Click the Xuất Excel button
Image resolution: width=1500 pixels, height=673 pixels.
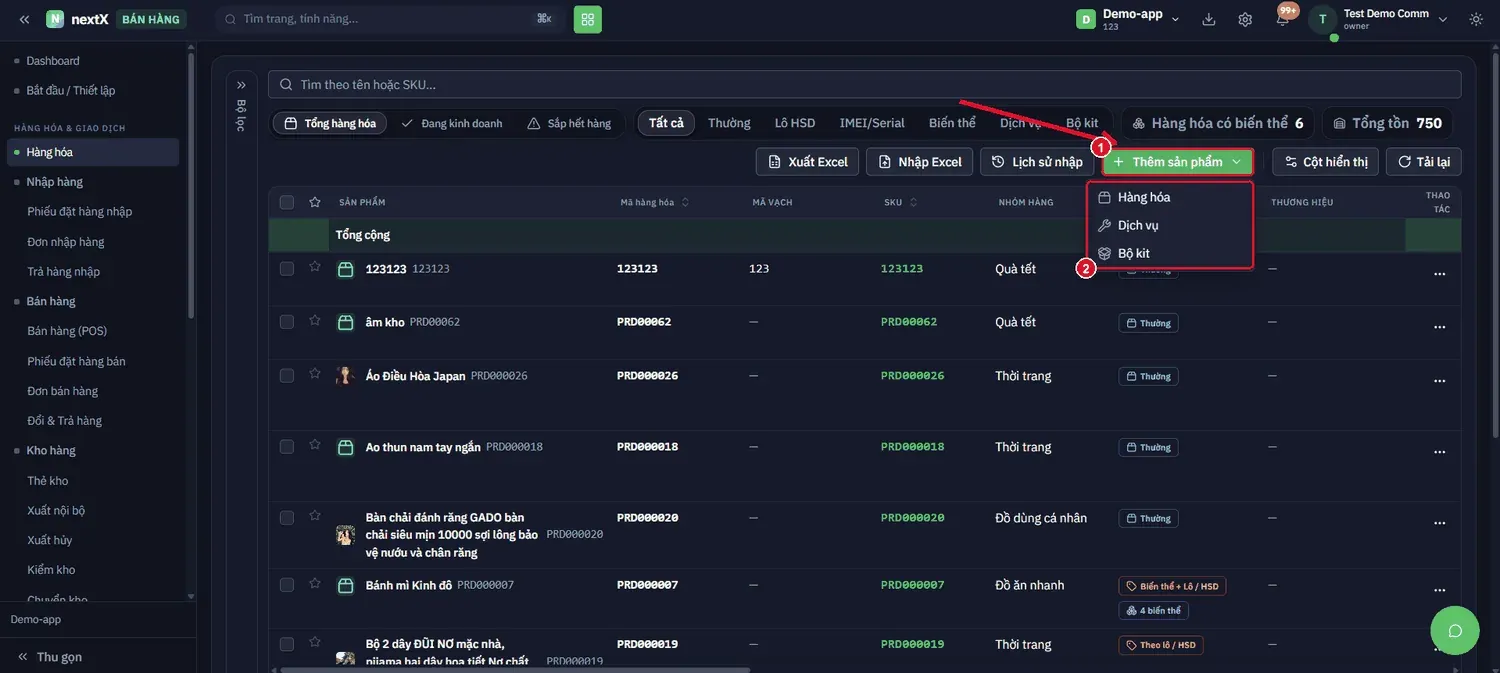coord(807,162)
